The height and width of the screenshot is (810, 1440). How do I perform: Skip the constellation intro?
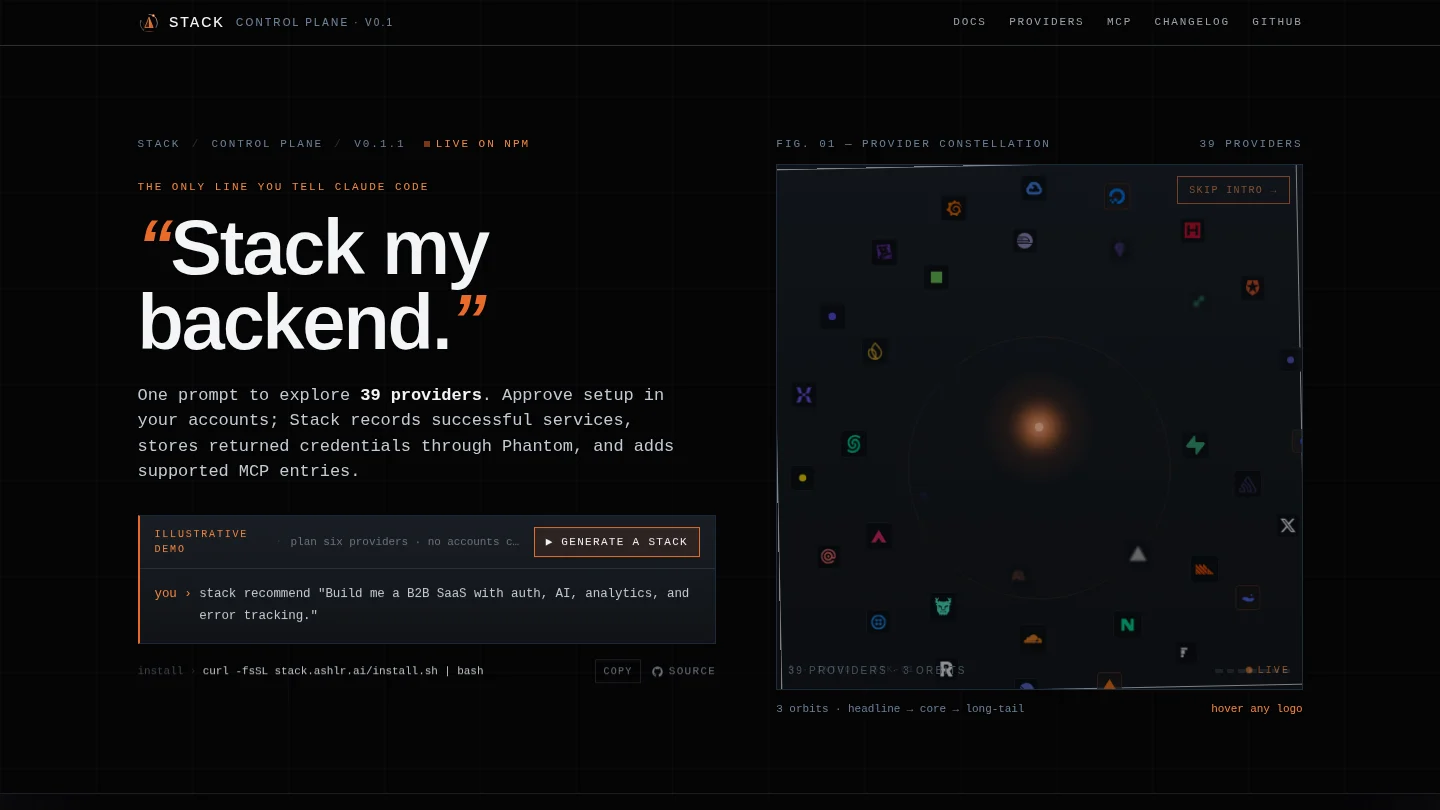(1233, 190)
